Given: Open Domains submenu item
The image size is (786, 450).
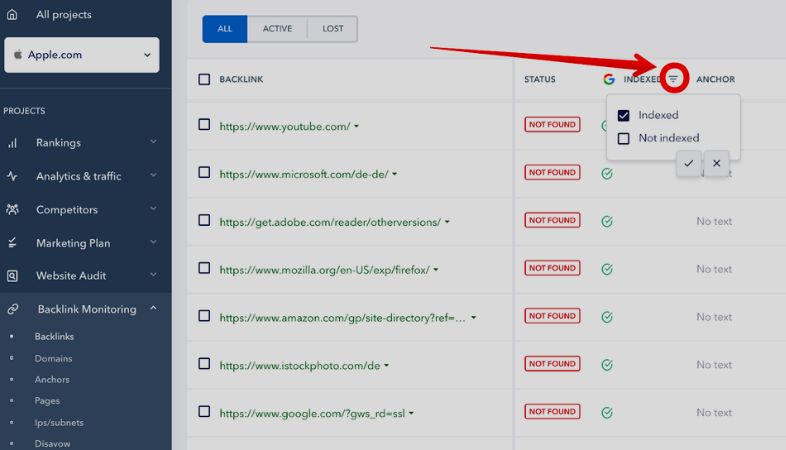Looking at the screenshot, I should (54, 359).
